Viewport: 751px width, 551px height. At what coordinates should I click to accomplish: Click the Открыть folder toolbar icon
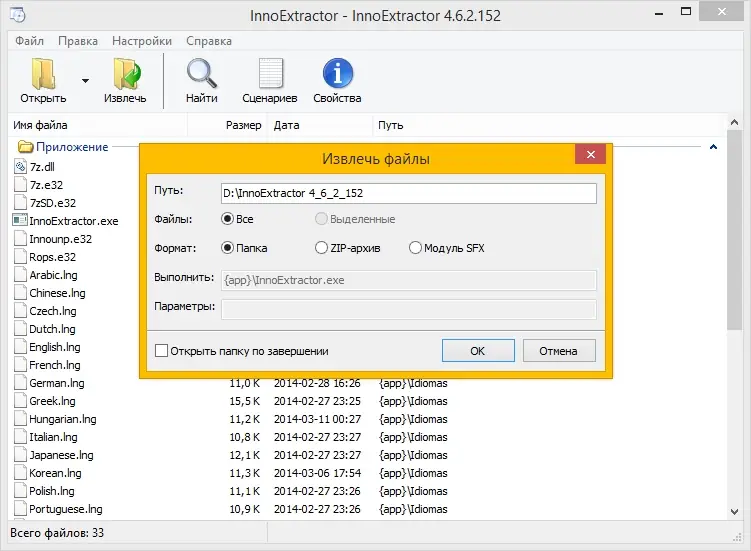point(43,73)
